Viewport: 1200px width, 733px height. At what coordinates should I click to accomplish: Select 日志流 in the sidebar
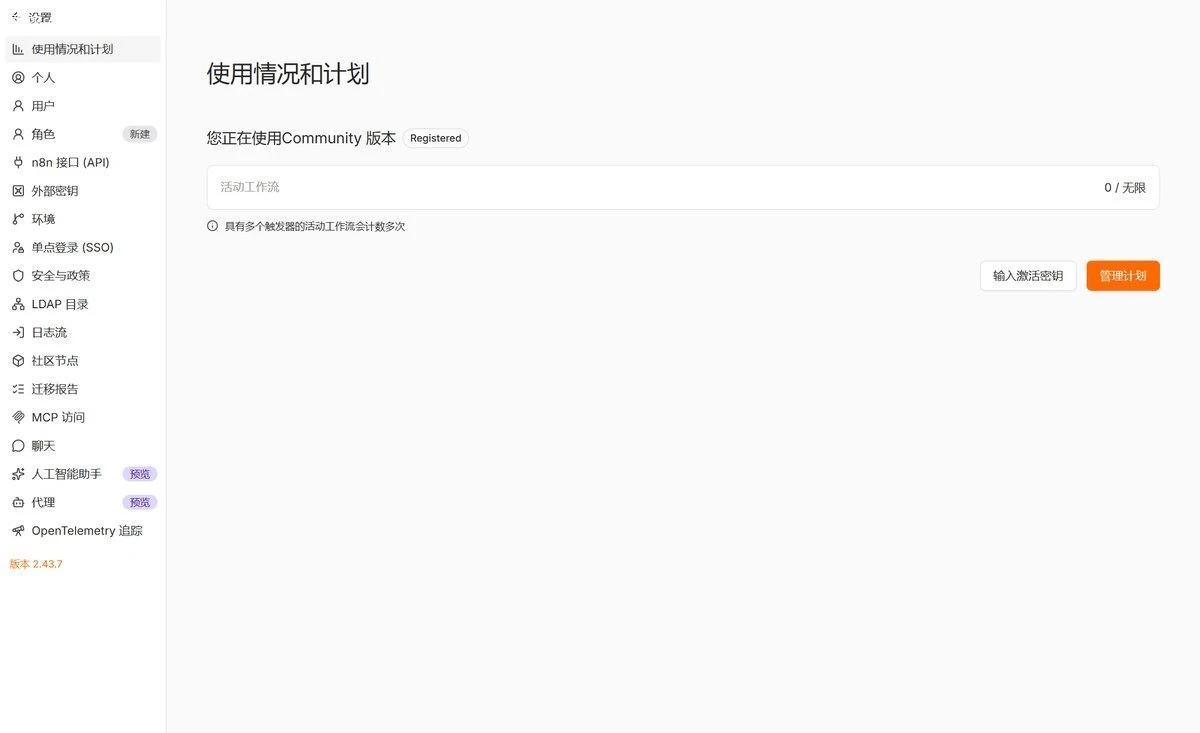[x=83, y=332]
